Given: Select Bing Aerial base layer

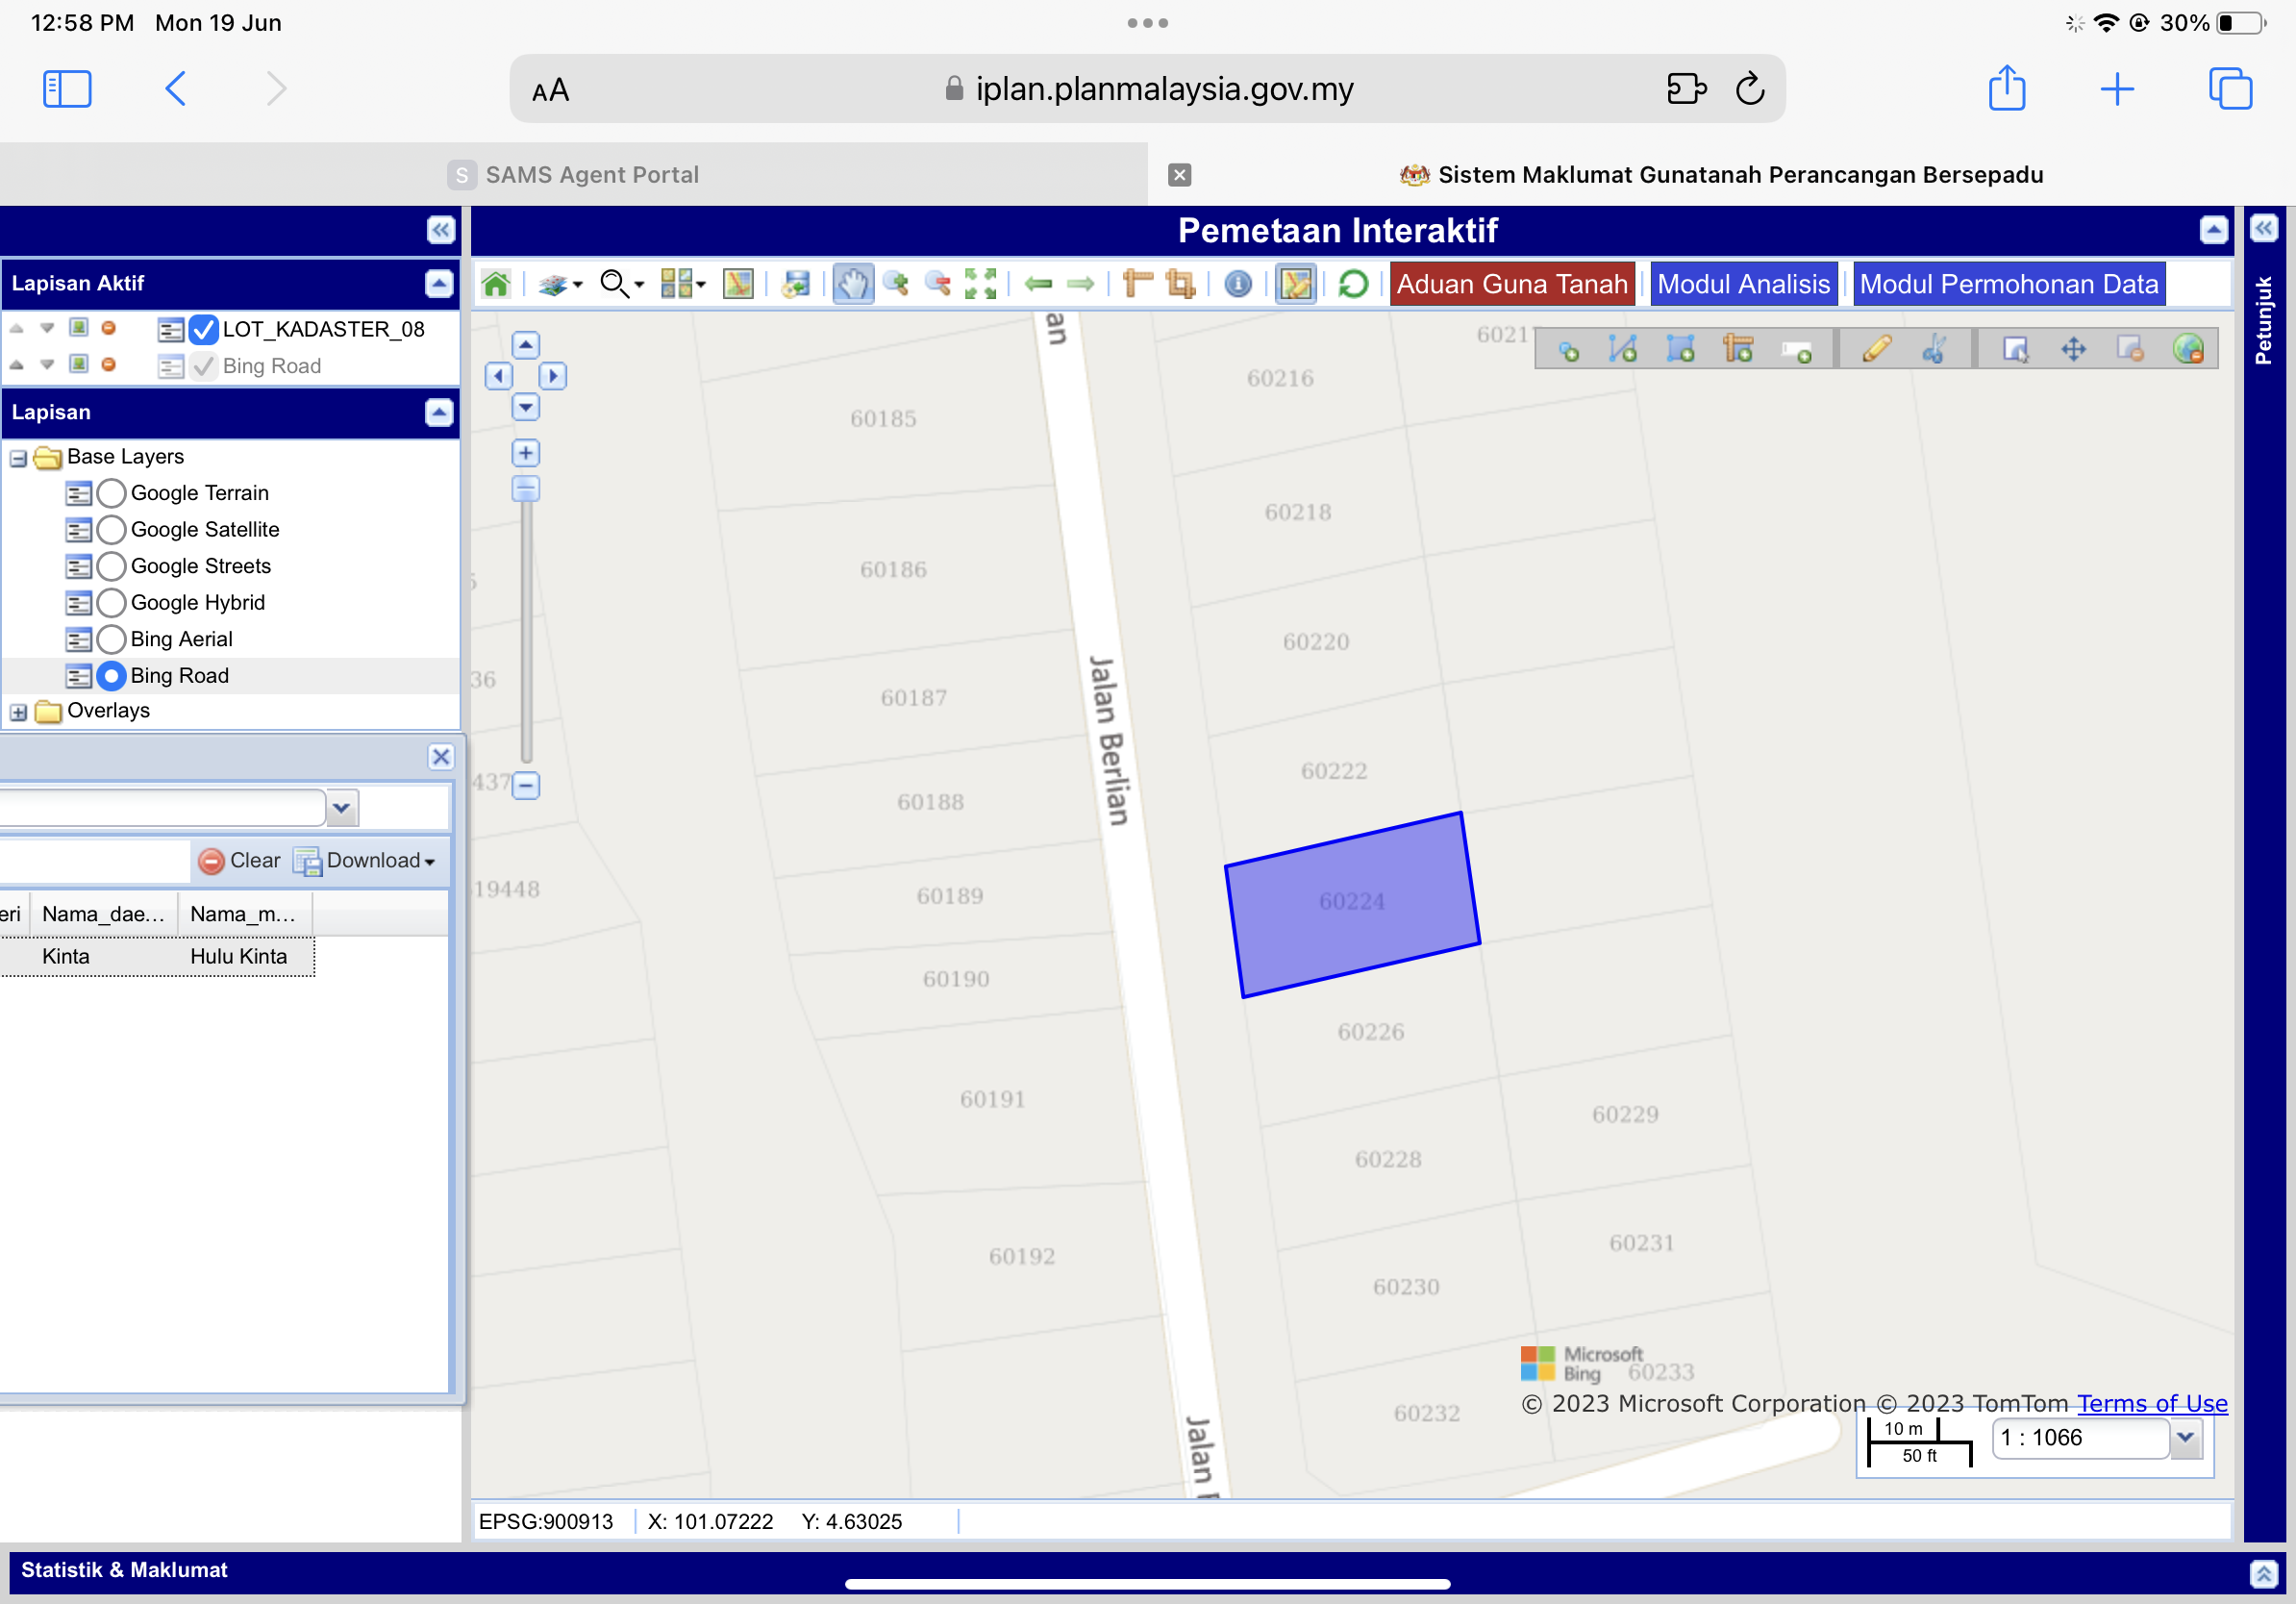Looking at the screenshot, I should [112, 639].
